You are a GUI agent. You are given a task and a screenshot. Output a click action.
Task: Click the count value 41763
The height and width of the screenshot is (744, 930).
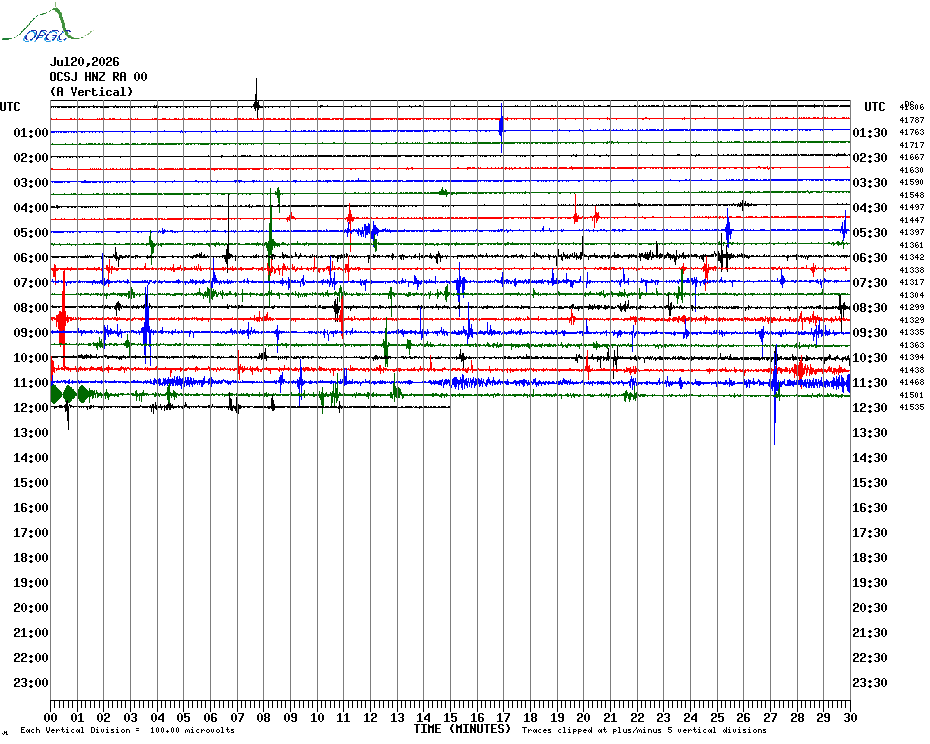coord(912,132)
